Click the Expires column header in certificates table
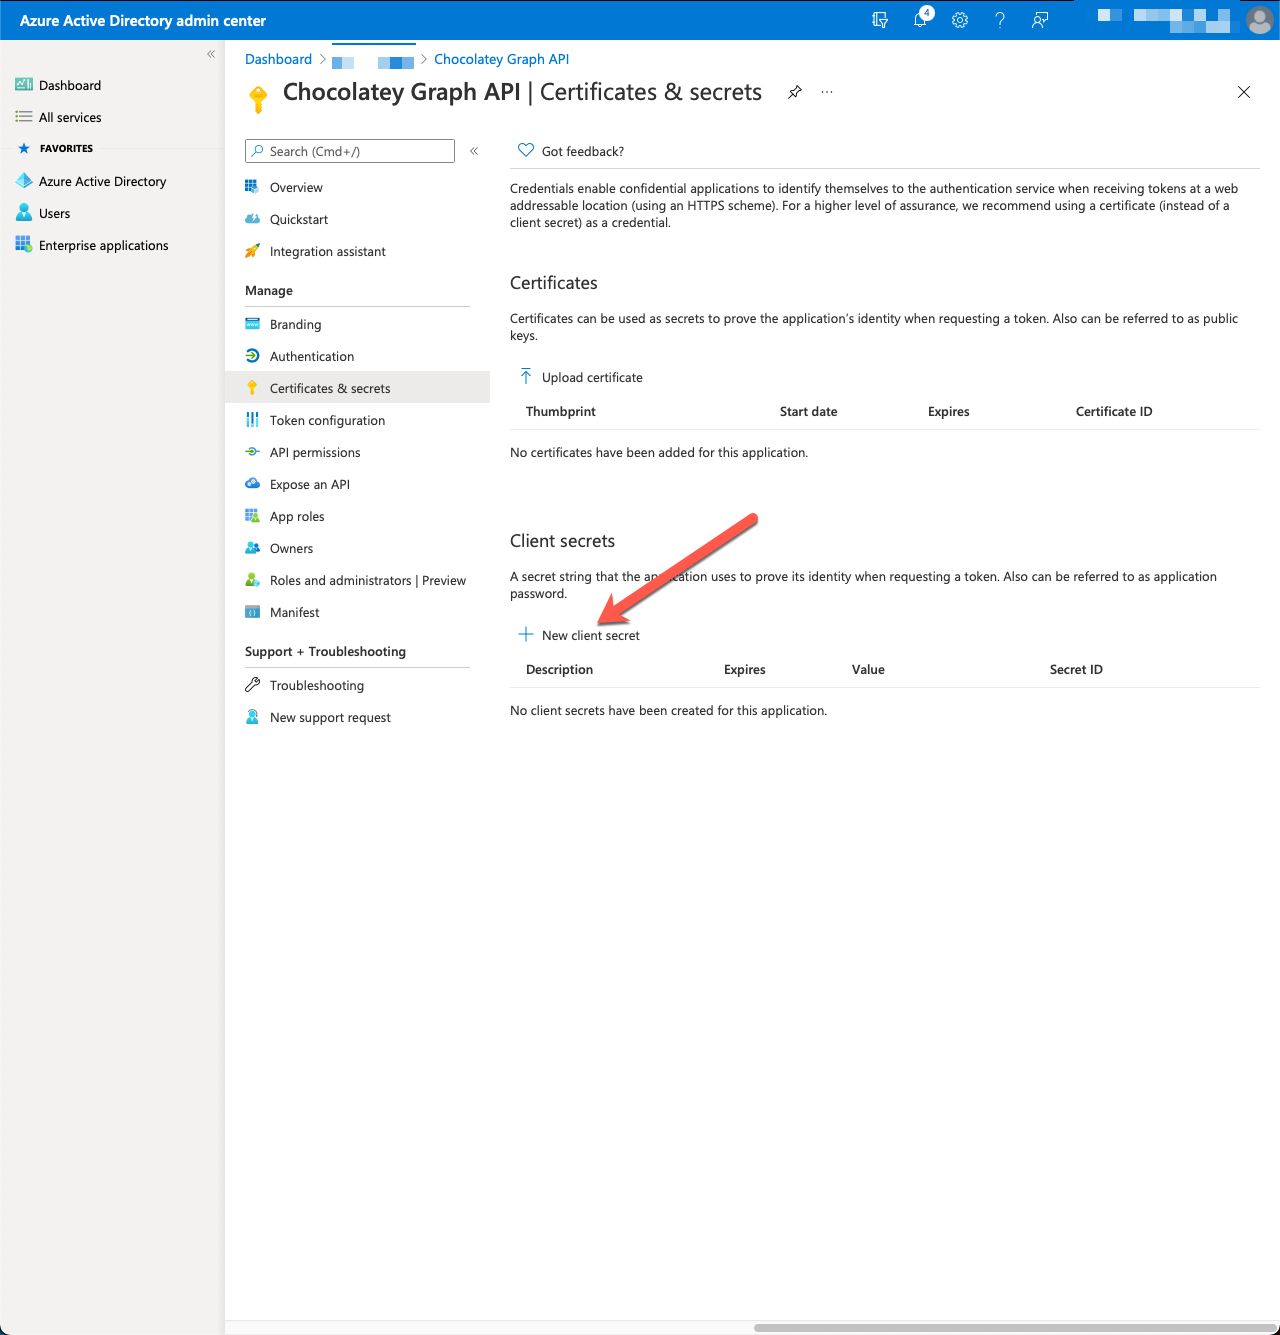Screen dimensions: 1280x1335 click(x=948, y=411)
